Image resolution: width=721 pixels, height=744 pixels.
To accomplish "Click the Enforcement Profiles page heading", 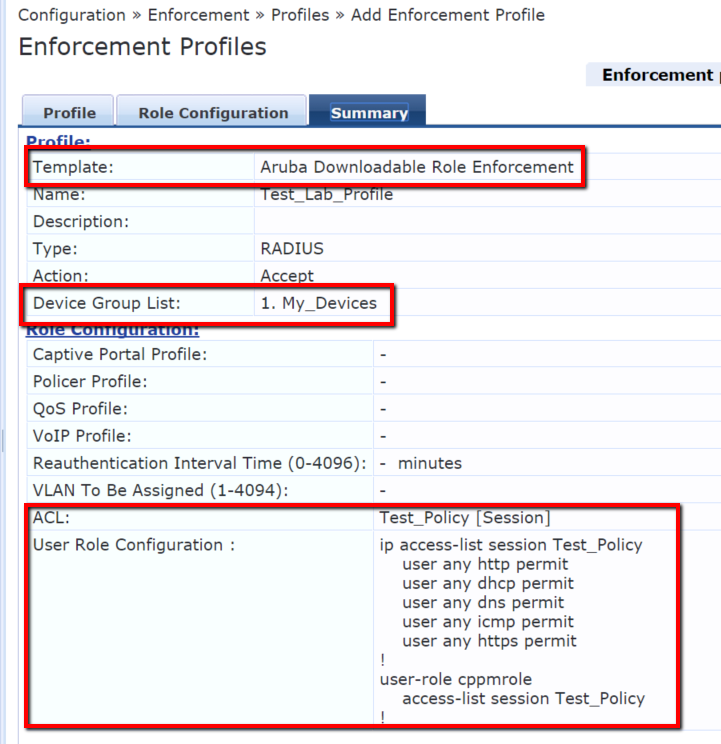I will (142, 47).
